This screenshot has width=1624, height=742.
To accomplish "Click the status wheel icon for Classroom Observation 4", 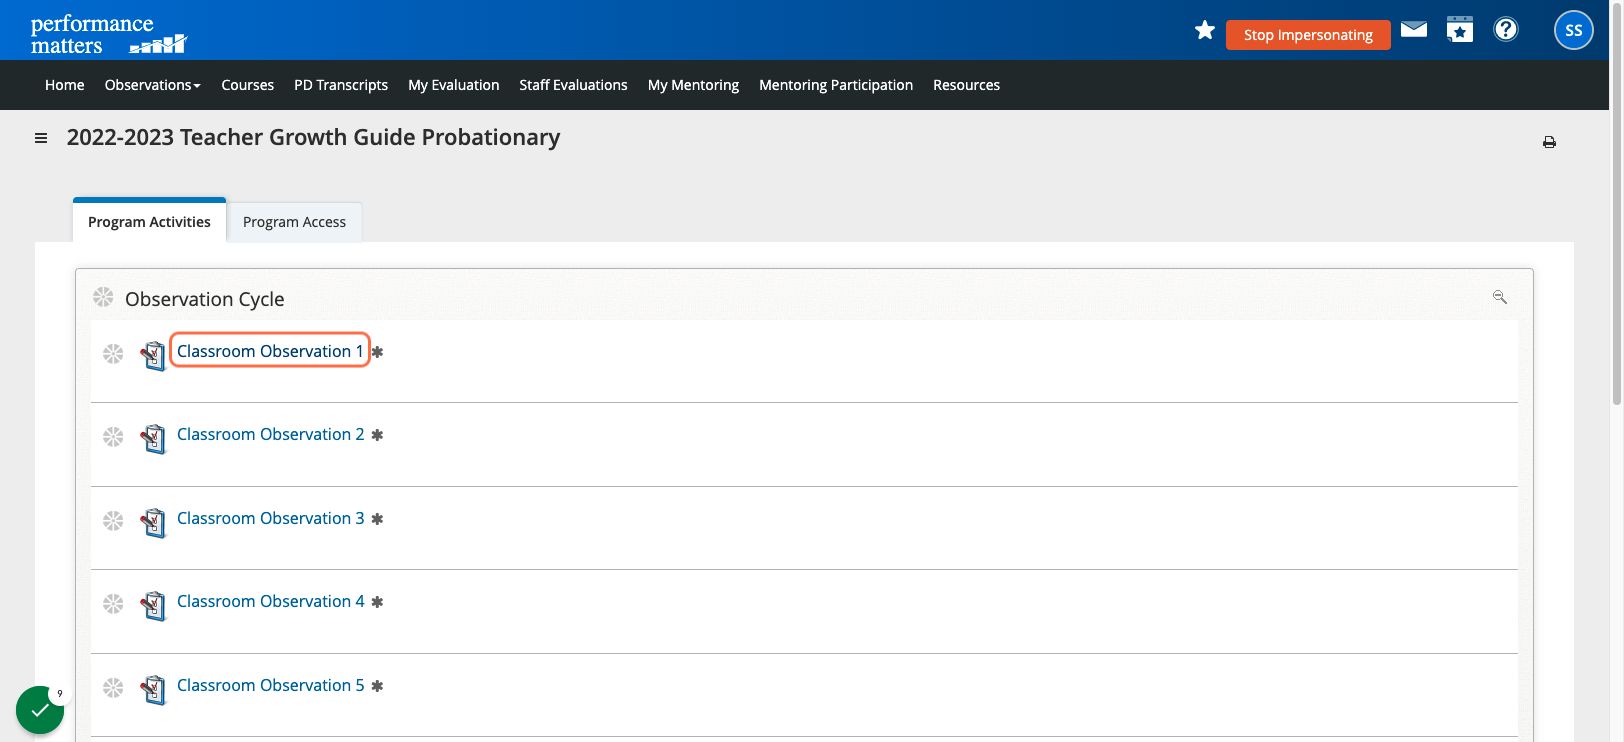I will 113,604.
